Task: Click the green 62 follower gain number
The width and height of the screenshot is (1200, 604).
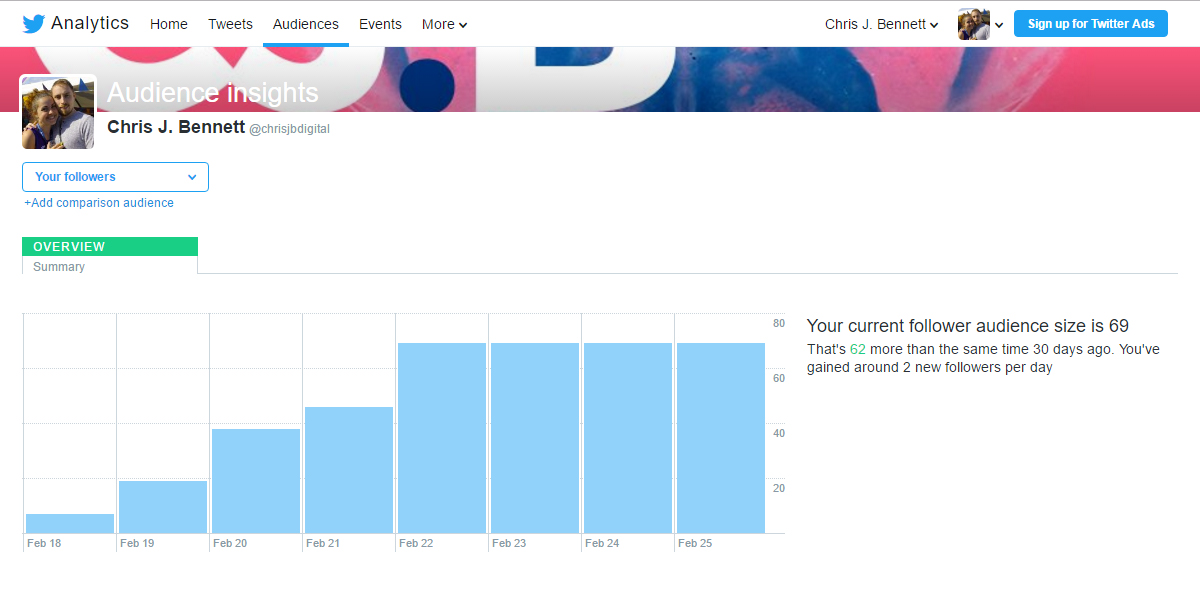Action: [x=858, y=350]
